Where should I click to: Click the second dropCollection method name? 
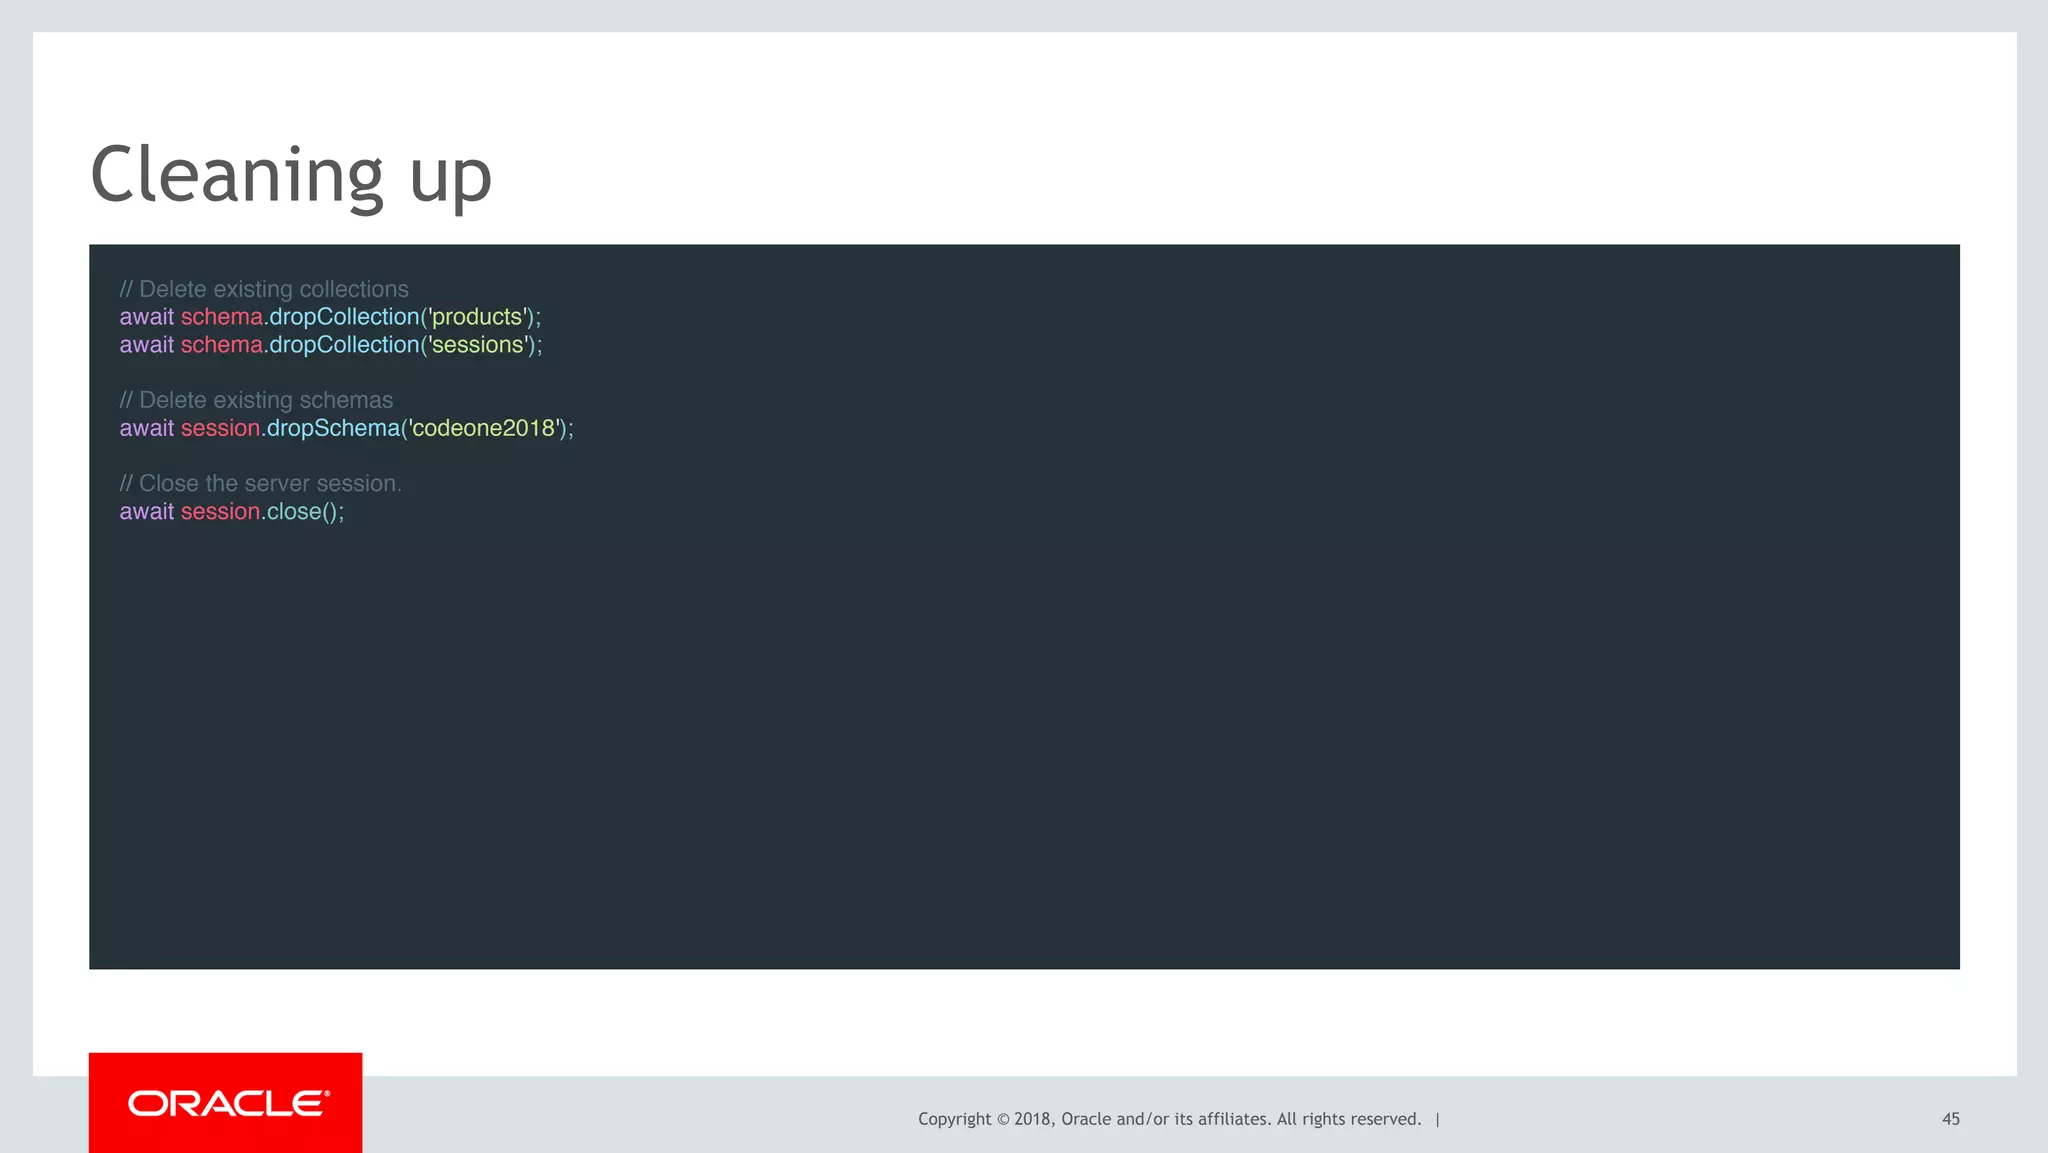coord(344,345)
